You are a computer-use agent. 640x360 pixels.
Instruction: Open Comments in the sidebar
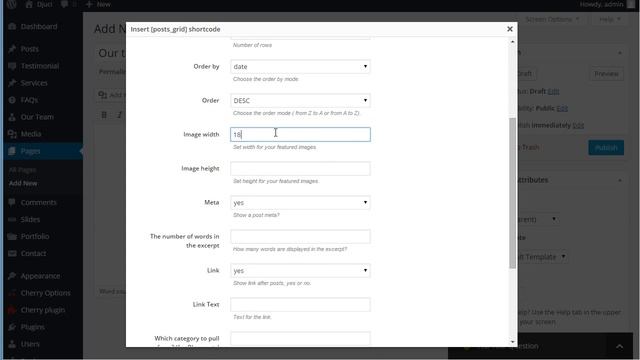pos(38,202)
